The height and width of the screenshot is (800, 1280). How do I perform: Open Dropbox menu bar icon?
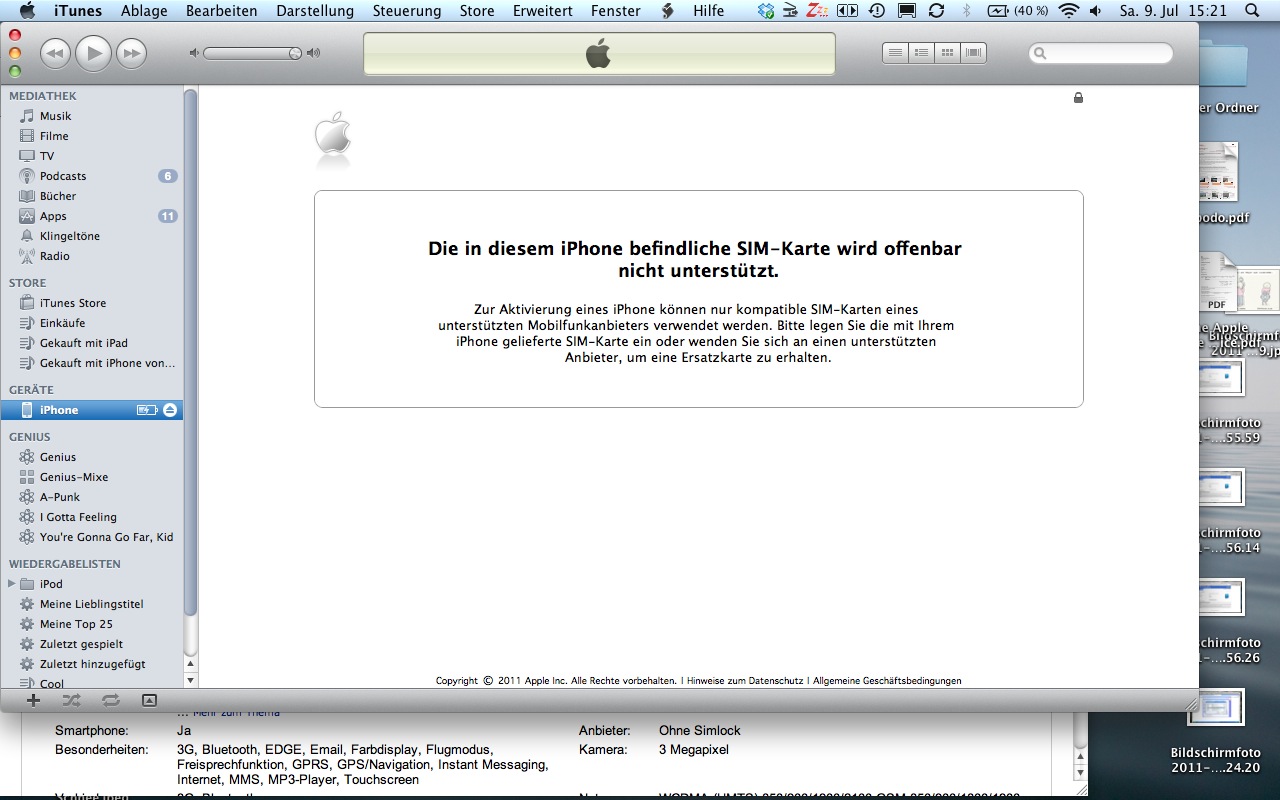[x=766, y=11]
